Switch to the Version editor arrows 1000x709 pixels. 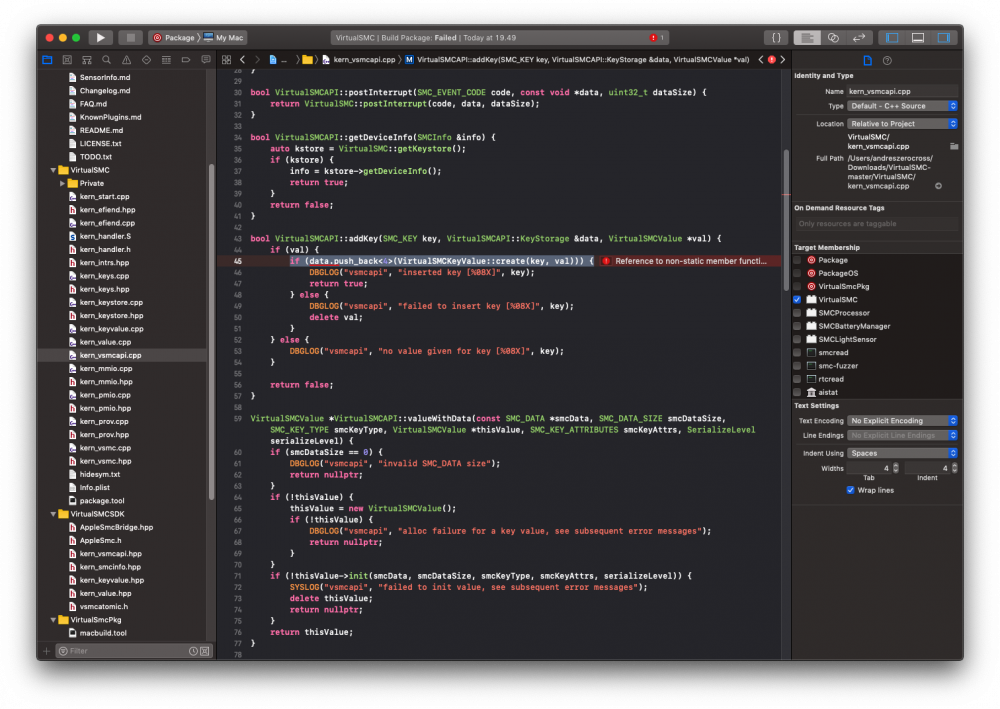click(x=859, y=38)
